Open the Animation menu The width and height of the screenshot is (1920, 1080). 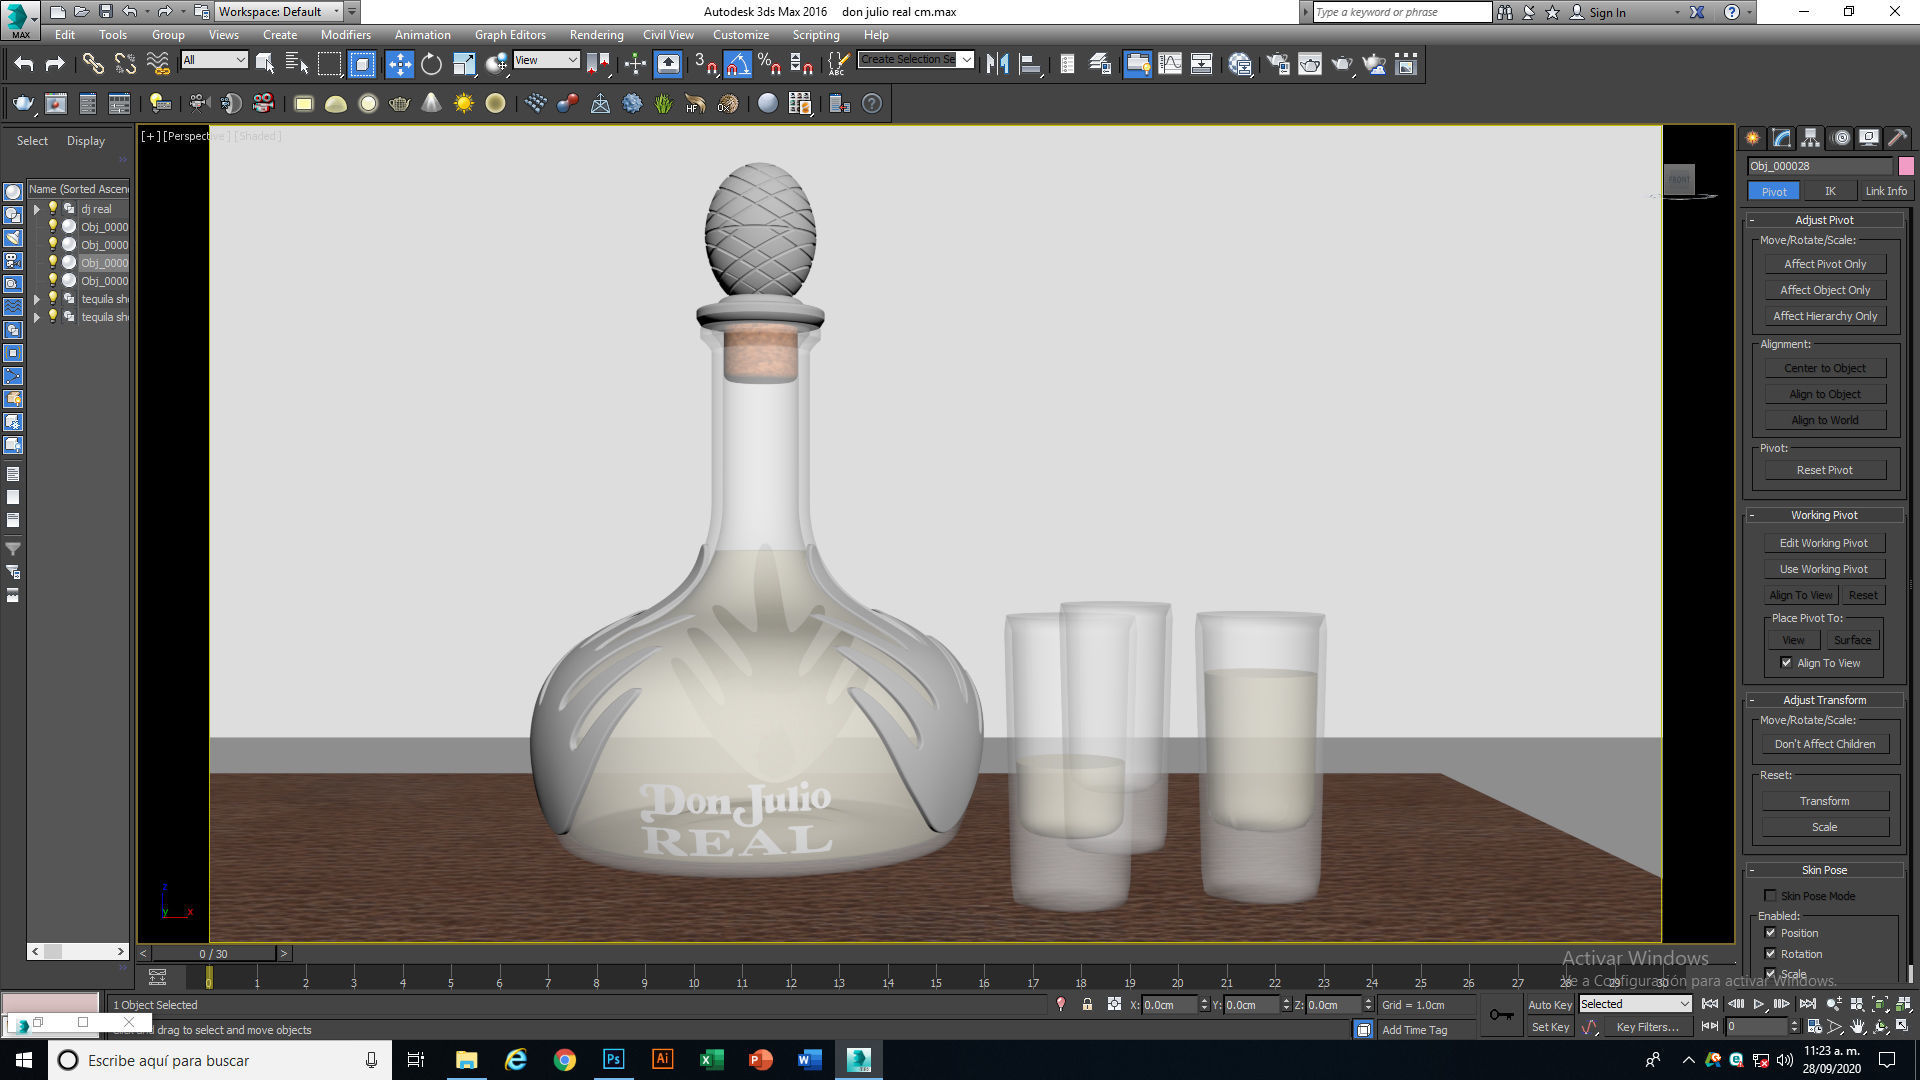[422, 34]
